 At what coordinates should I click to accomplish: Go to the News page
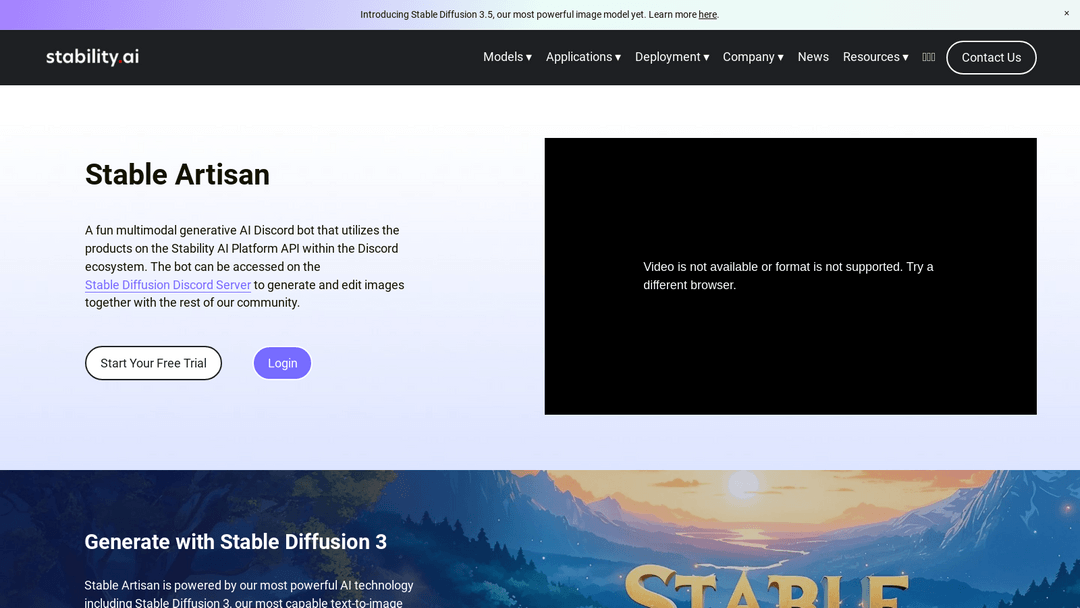(x=813, y=57)
